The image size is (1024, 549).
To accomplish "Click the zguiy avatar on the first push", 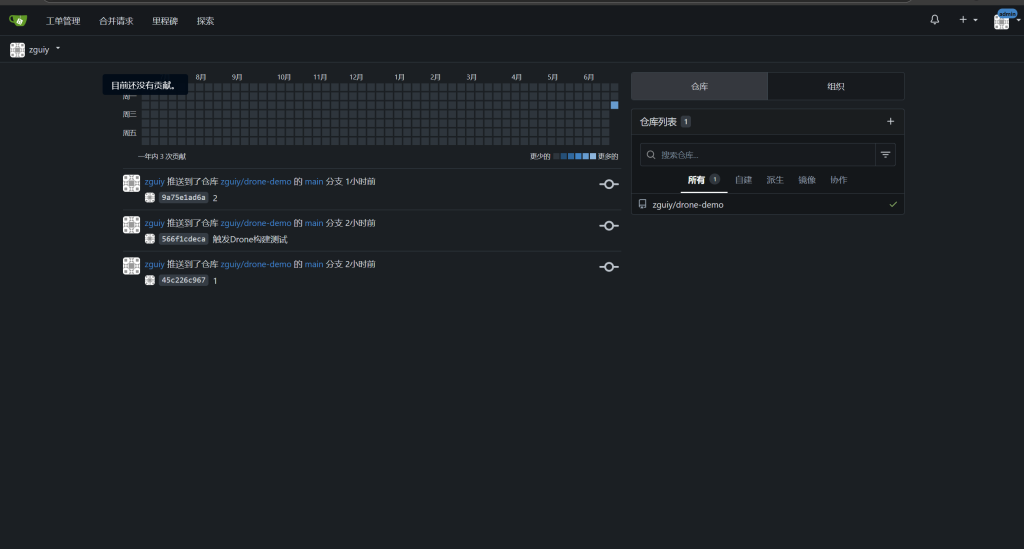I will [x=131, y=183].
